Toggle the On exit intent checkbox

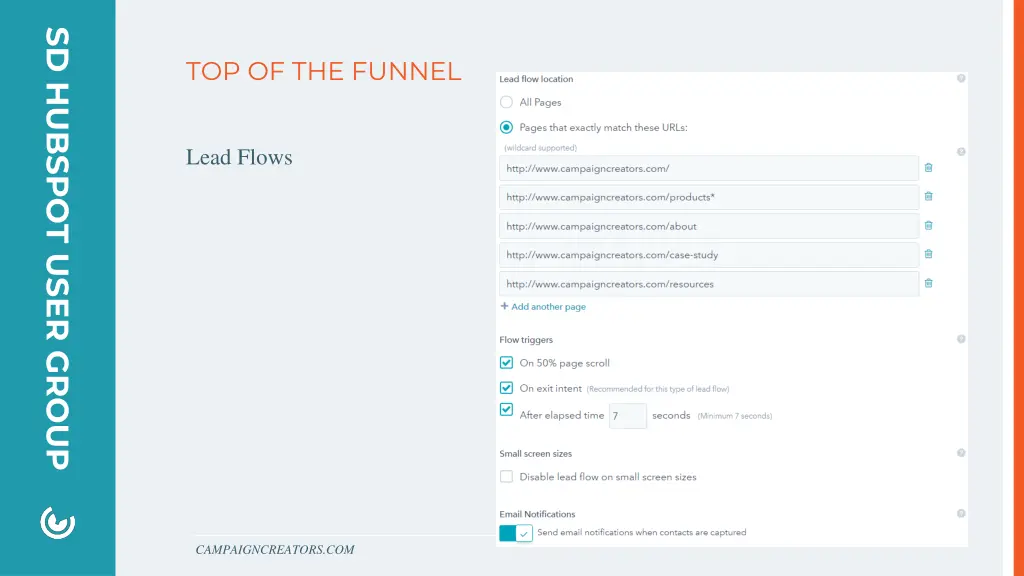[x=506, y=388]
